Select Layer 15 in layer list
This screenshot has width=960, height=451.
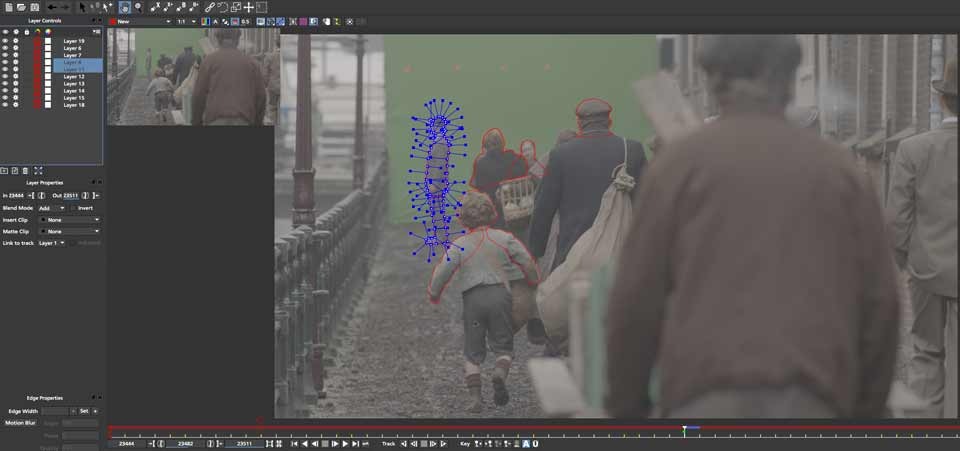coord(73,98)
